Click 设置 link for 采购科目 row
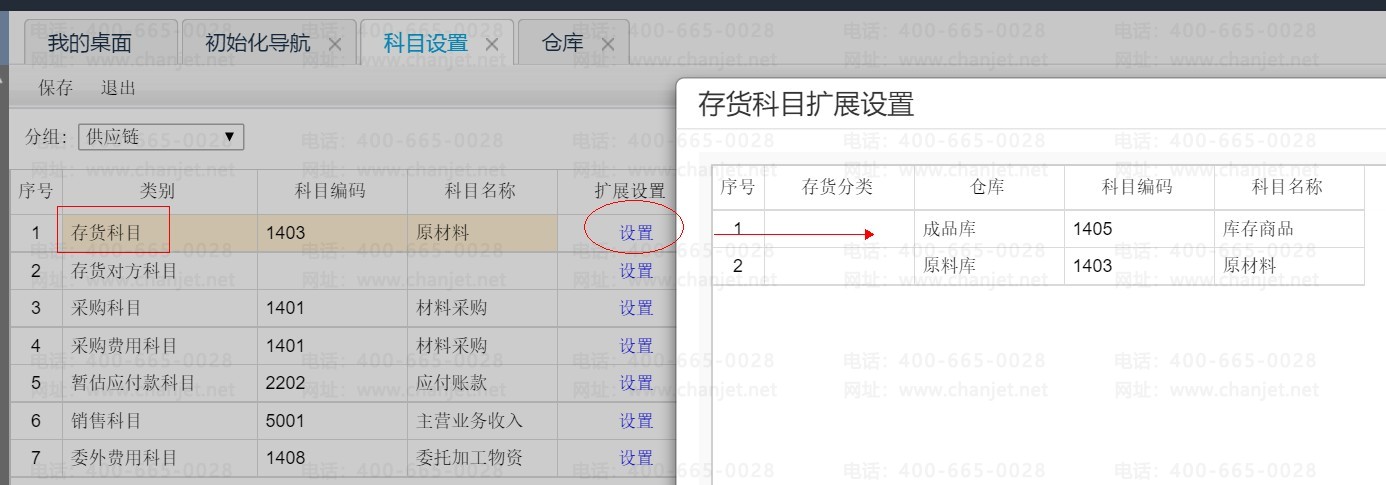The height and width of the screenshot is (485, 1386). pos(636,308)
